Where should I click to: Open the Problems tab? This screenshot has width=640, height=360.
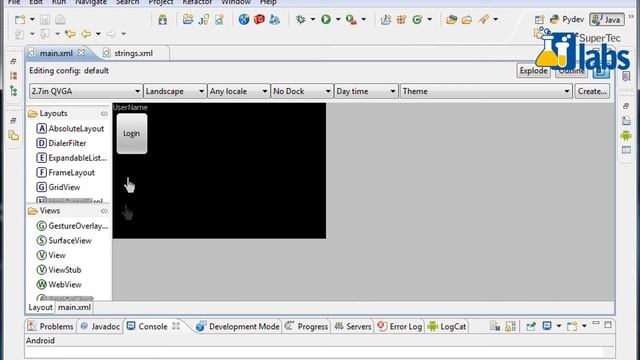click(51, 326)
